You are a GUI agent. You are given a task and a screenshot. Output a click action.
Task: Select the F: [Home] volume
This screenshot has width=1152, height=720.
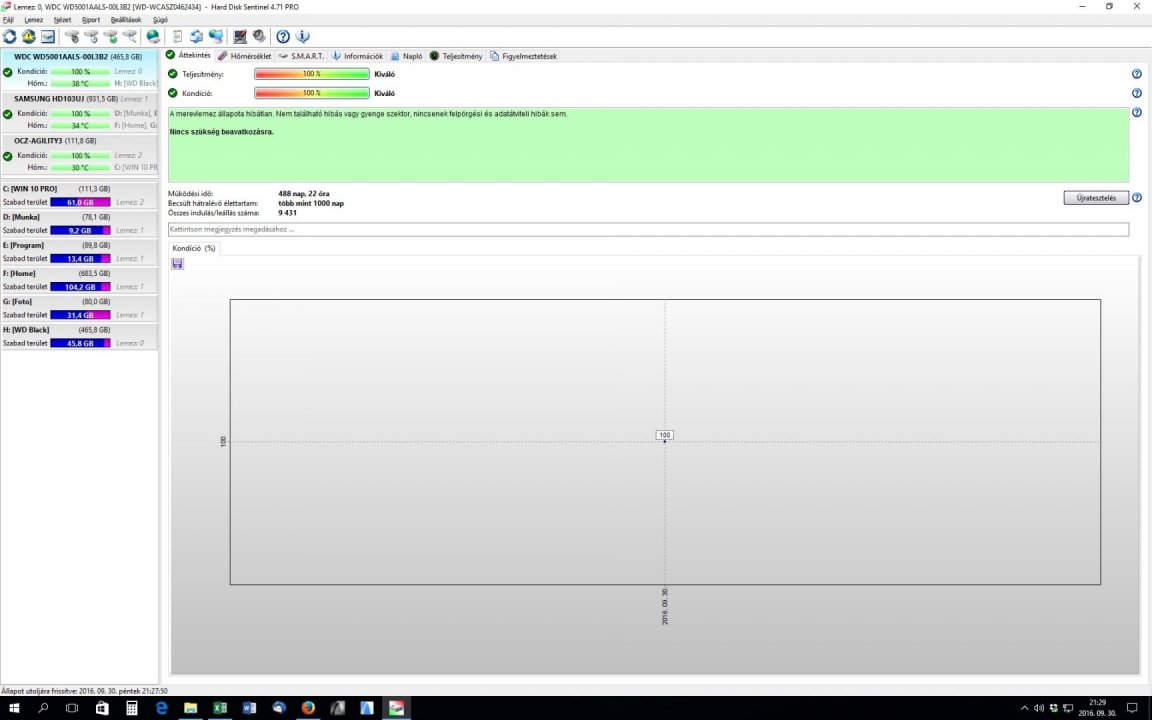point(79,280)
